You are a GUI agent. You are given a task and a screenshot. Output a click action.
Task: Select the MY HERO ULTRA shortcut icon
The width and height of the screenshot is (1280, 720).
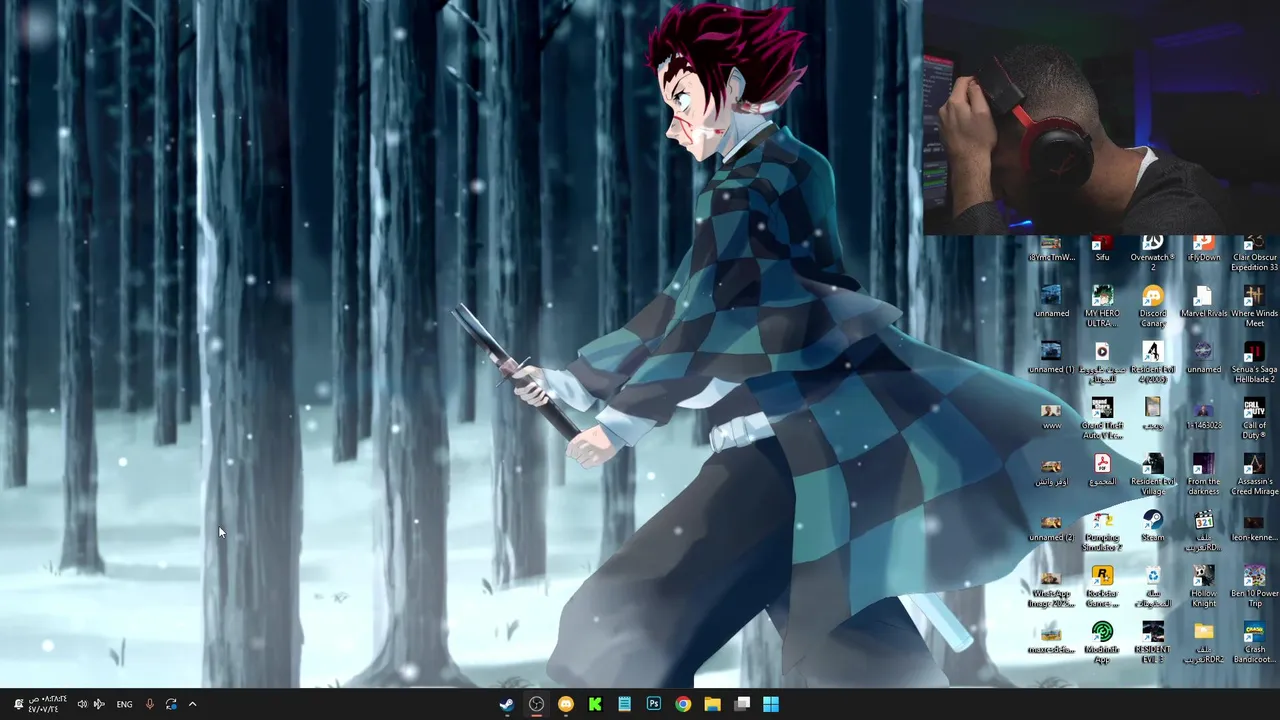[x=1102, y=305]
